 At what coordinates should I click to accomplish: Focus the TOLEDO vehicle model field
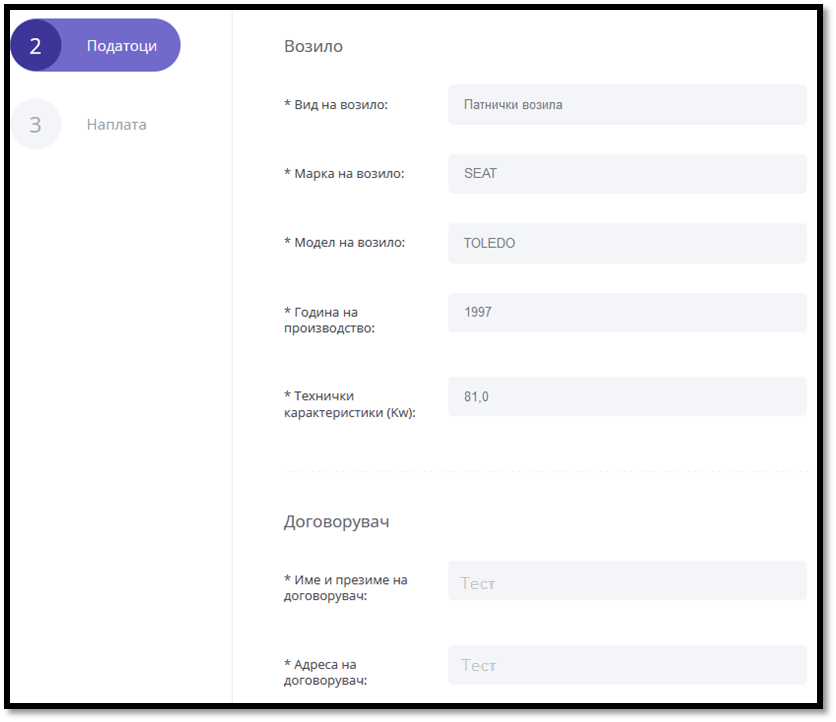[x=627, y=243]
